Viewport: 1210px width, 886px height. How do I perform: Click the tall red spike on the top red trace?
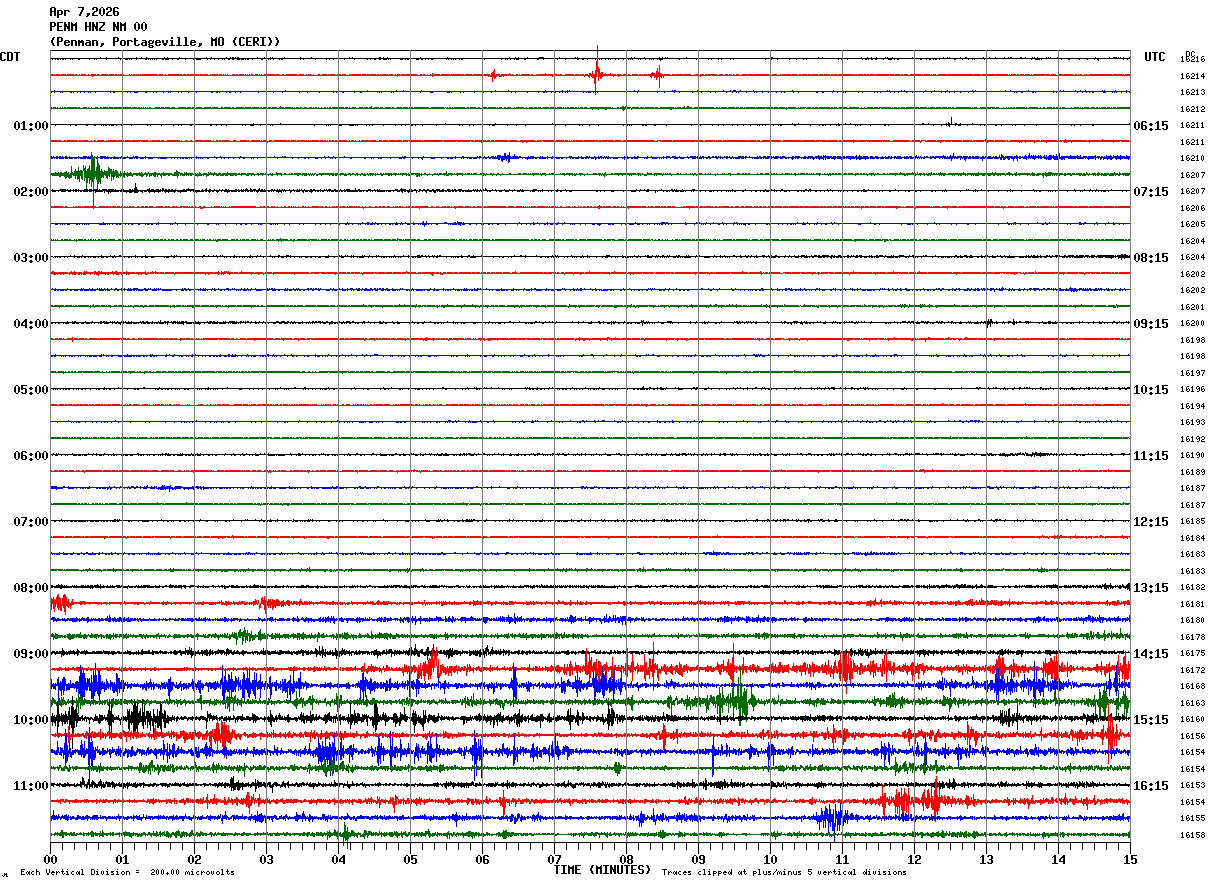tap(597, 73)
